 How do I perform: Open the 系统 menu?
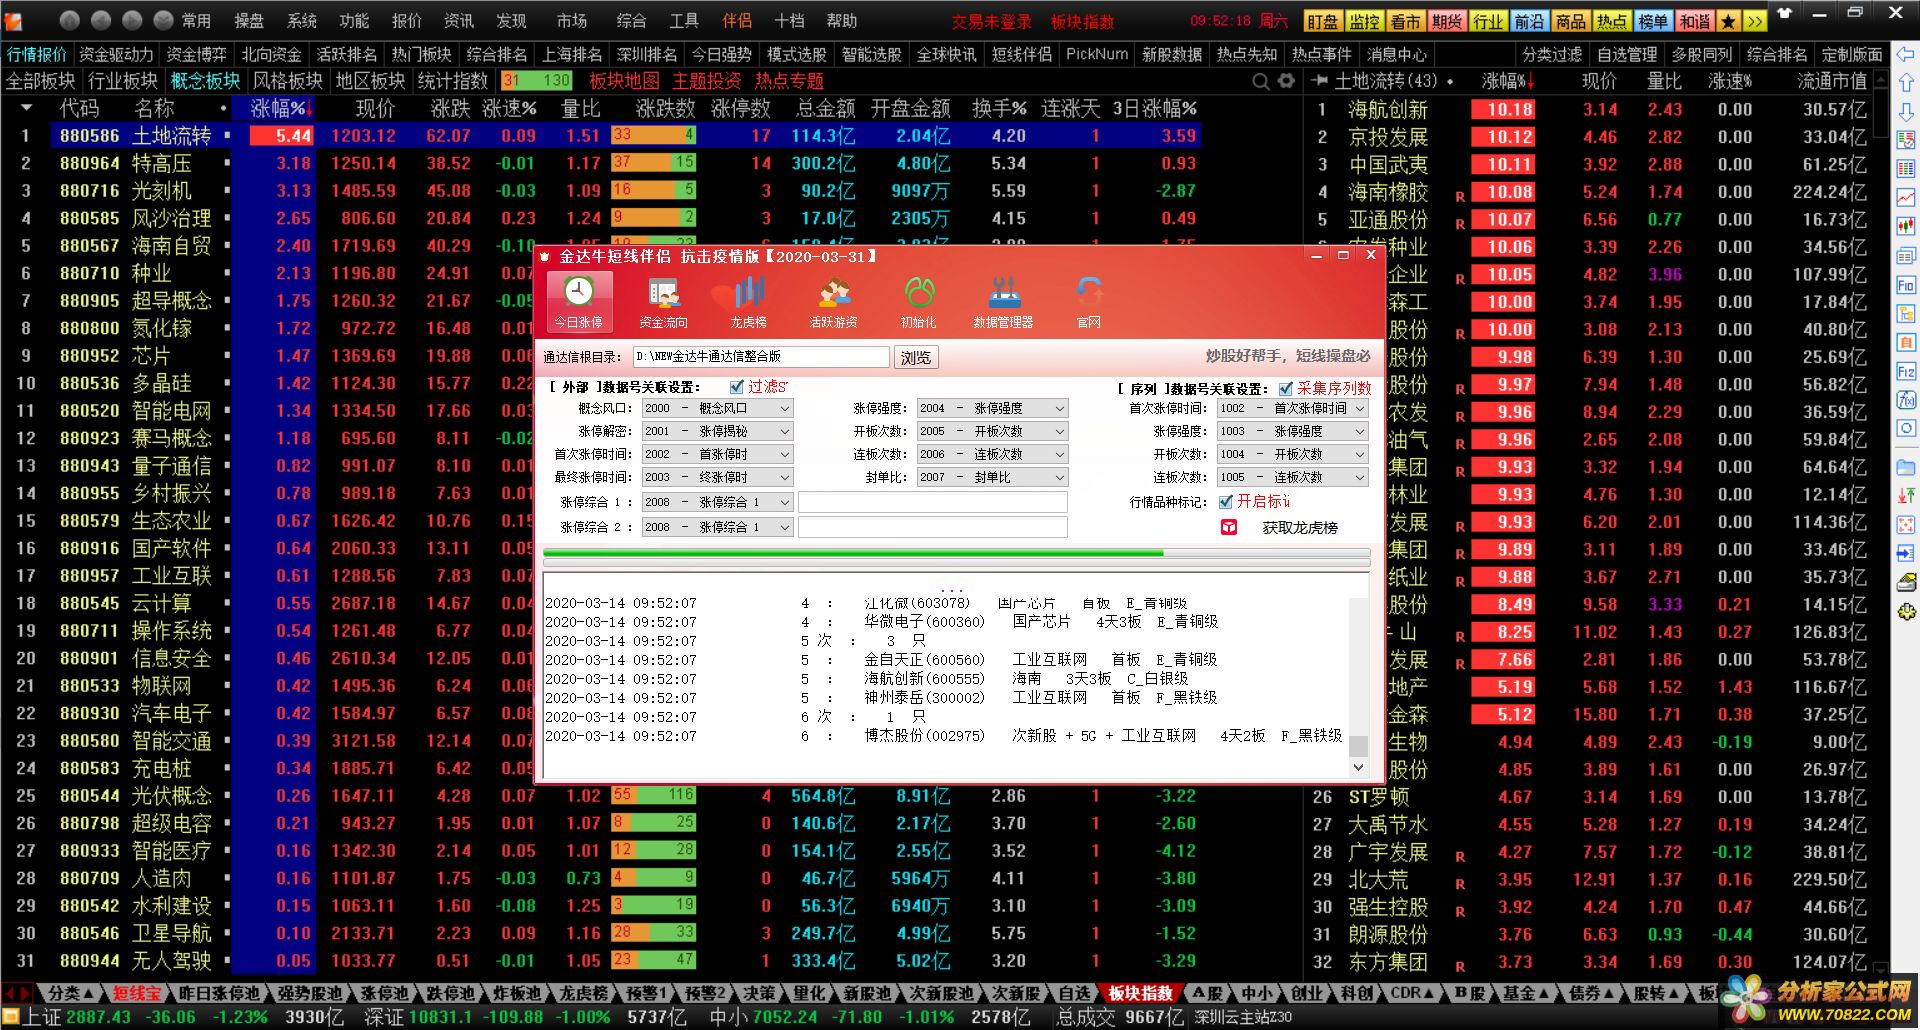tap(302, 21)
